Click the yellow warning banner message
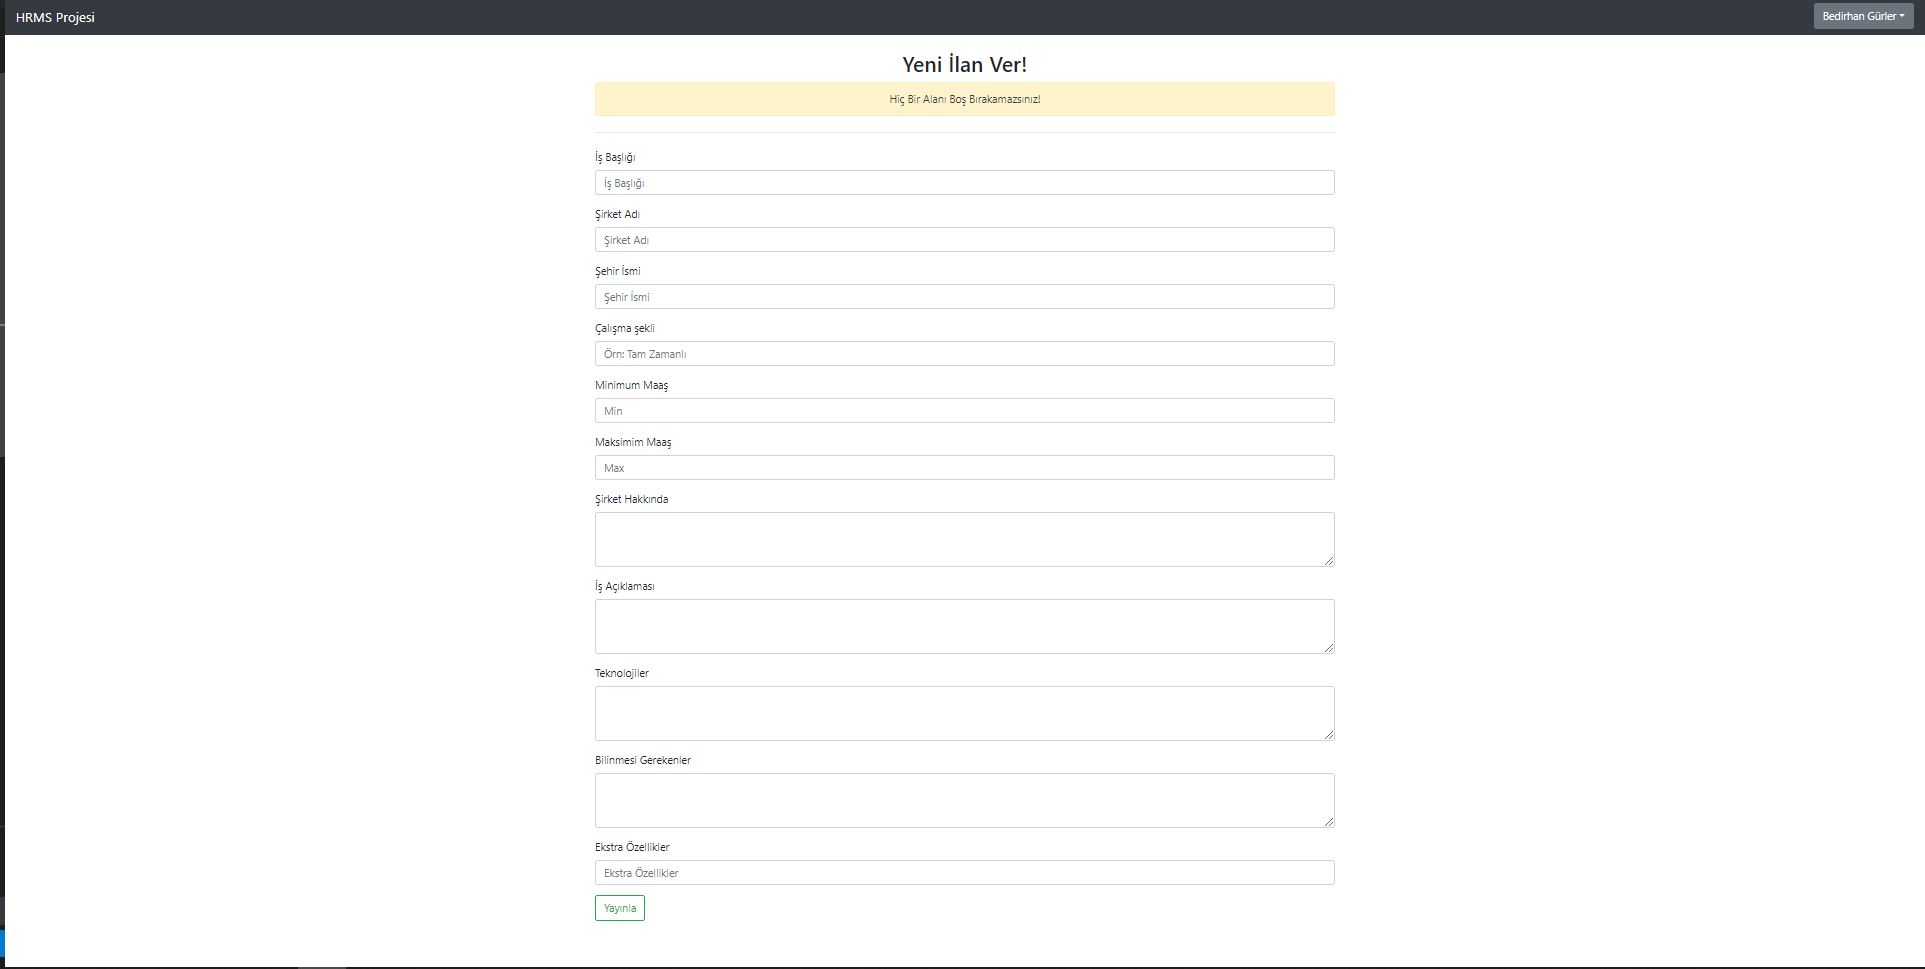 pyautogui.click(x=963, y=99)
